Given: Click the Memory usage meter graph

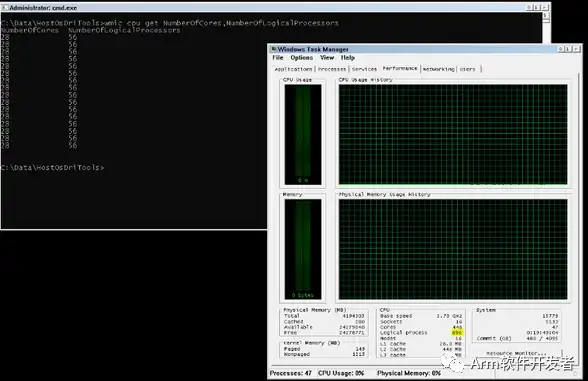Looking at the screenshot, I should (x=303, y=249).
